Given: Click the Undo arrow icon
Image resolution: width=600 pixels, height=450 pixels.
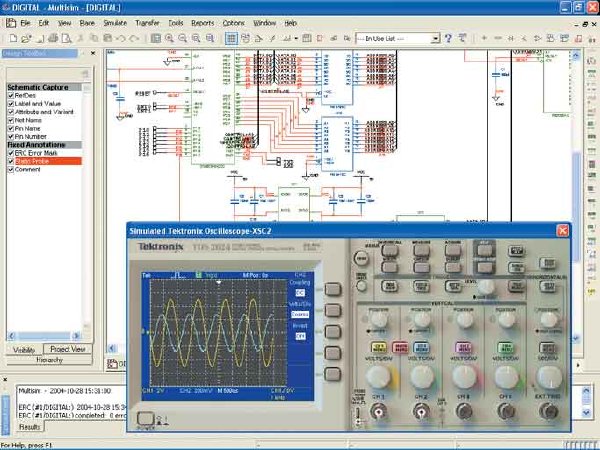Looking at the screenshot, I should pos(121,38).
